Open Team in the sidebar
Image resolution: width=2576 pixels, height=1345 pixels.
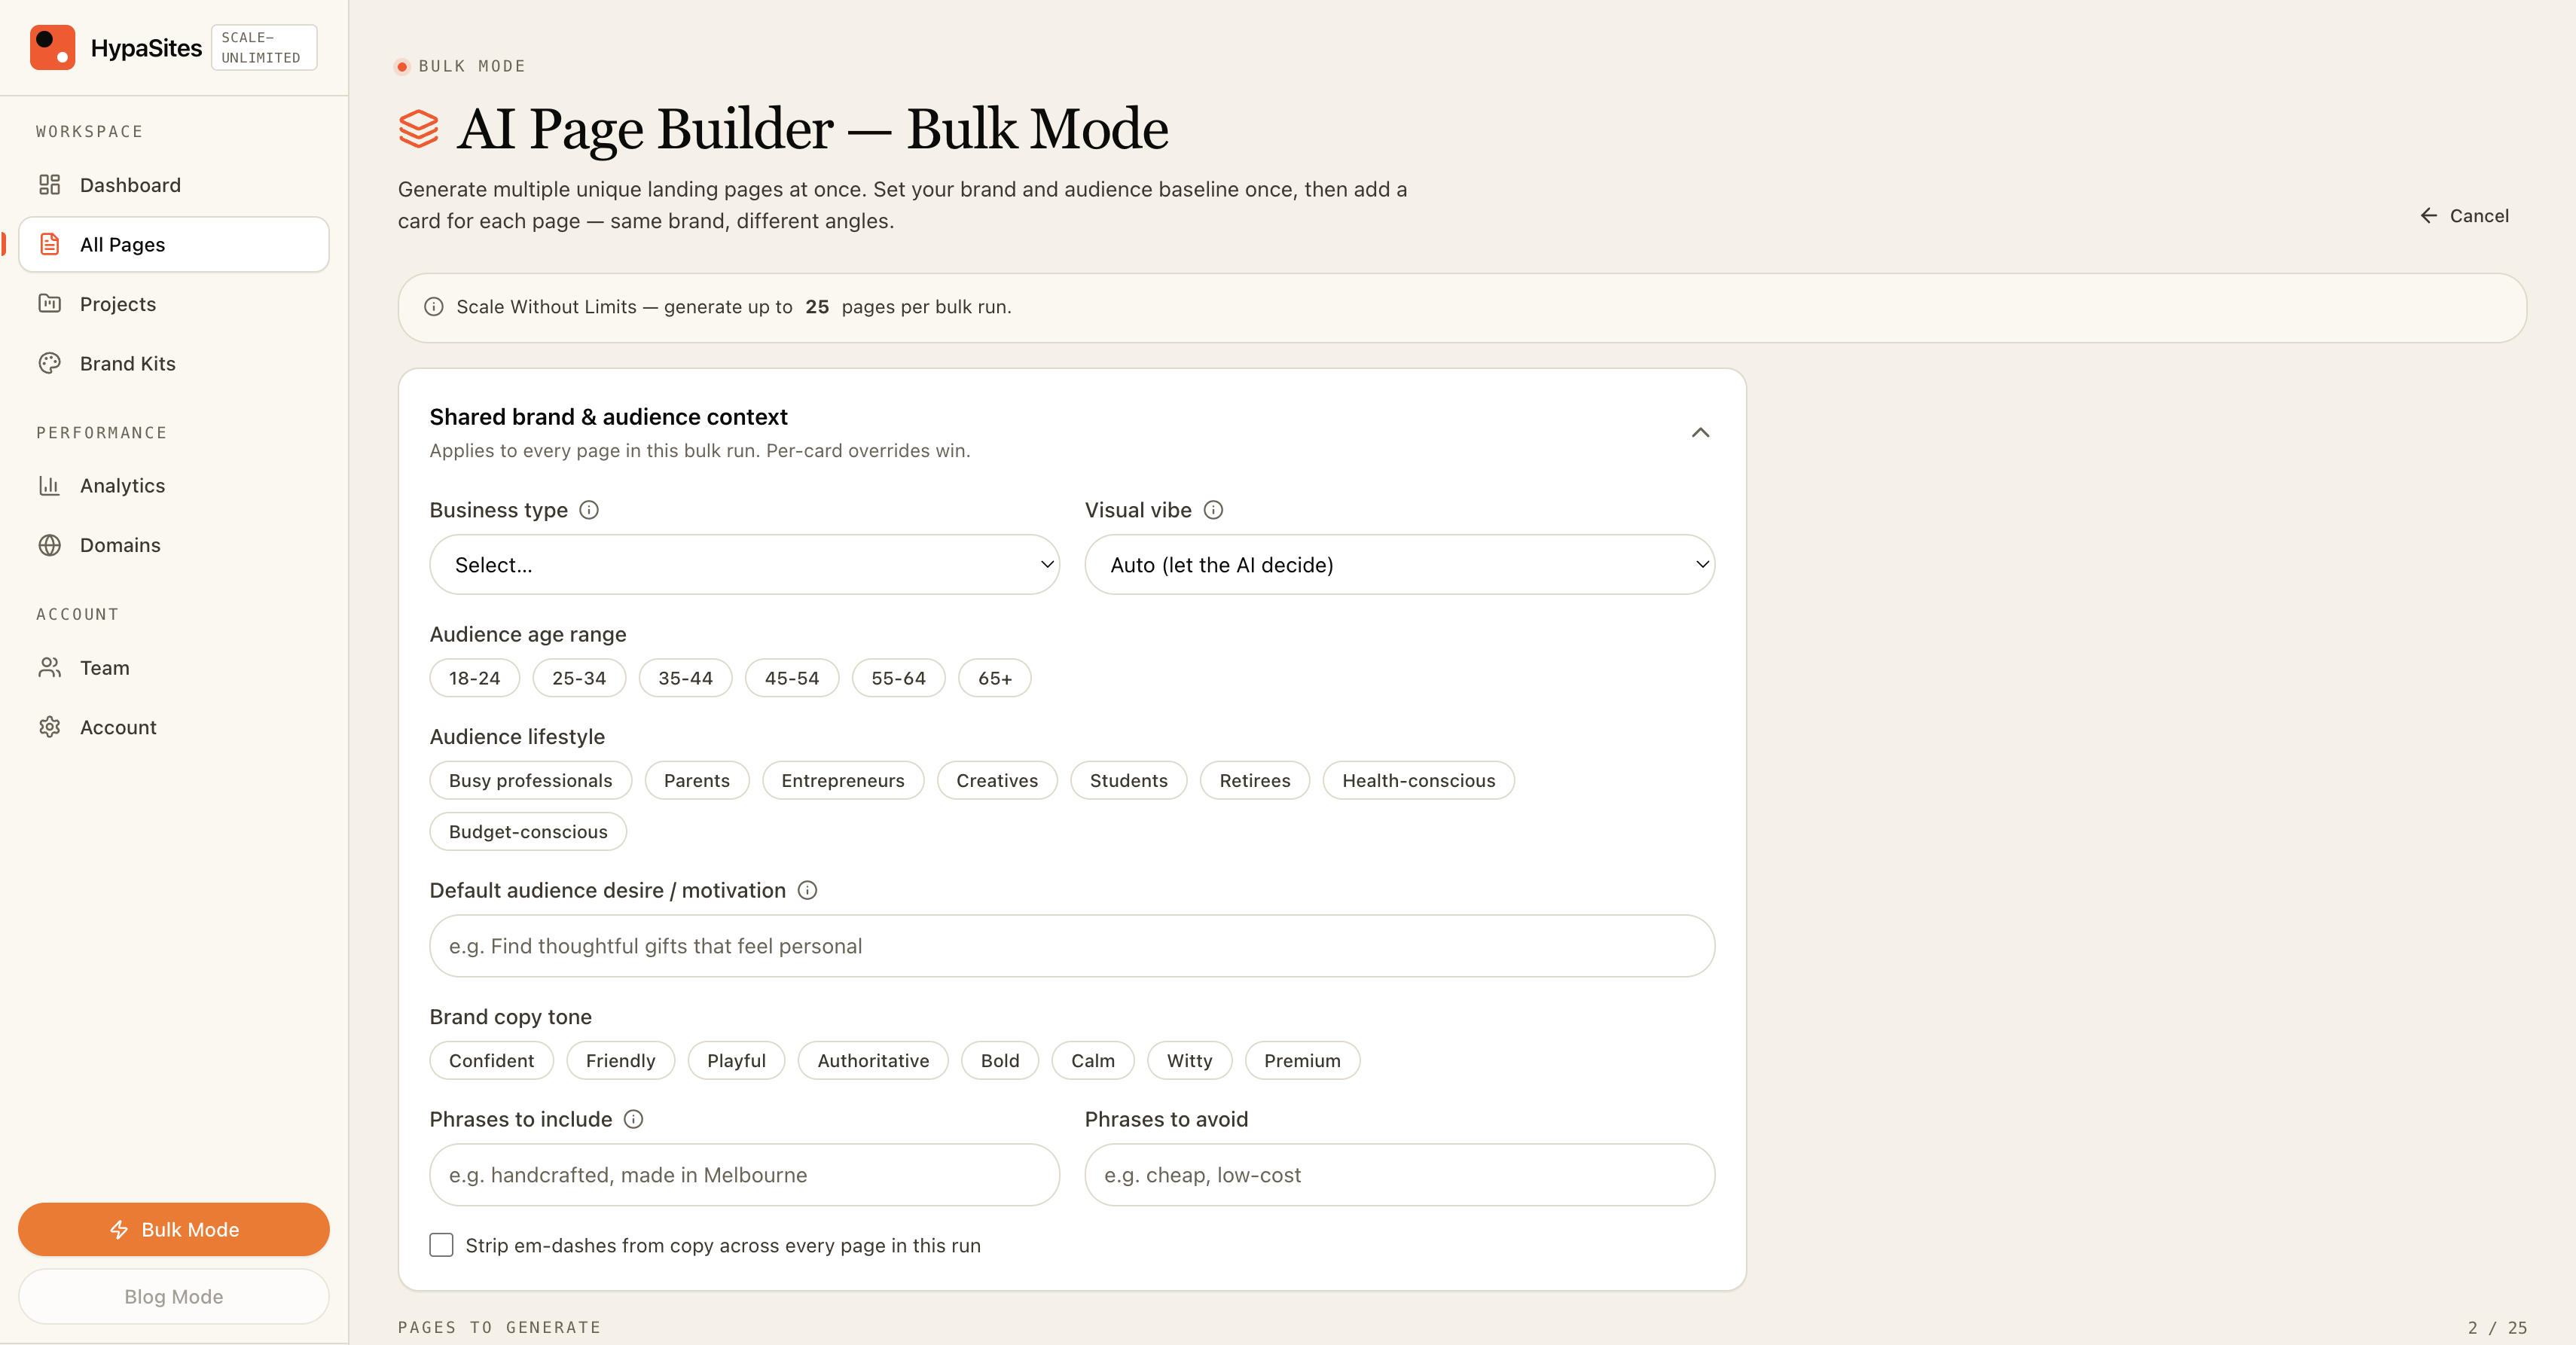[173, 667]
